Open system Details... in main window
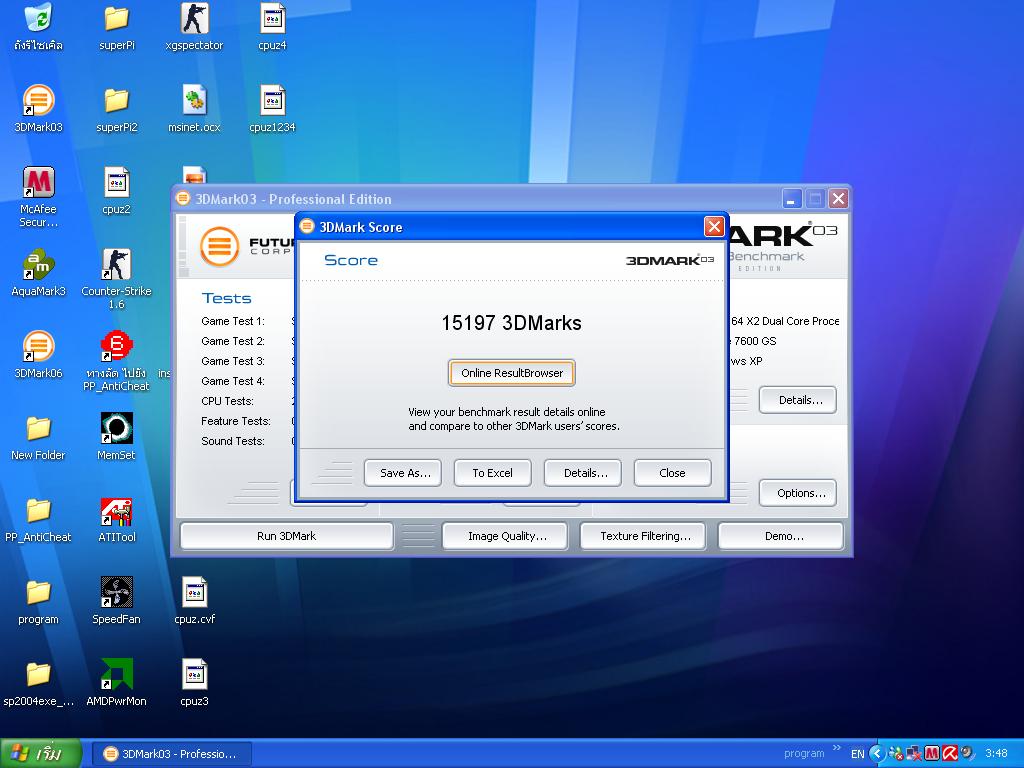The image size is (1024, 768). [798, 400]
